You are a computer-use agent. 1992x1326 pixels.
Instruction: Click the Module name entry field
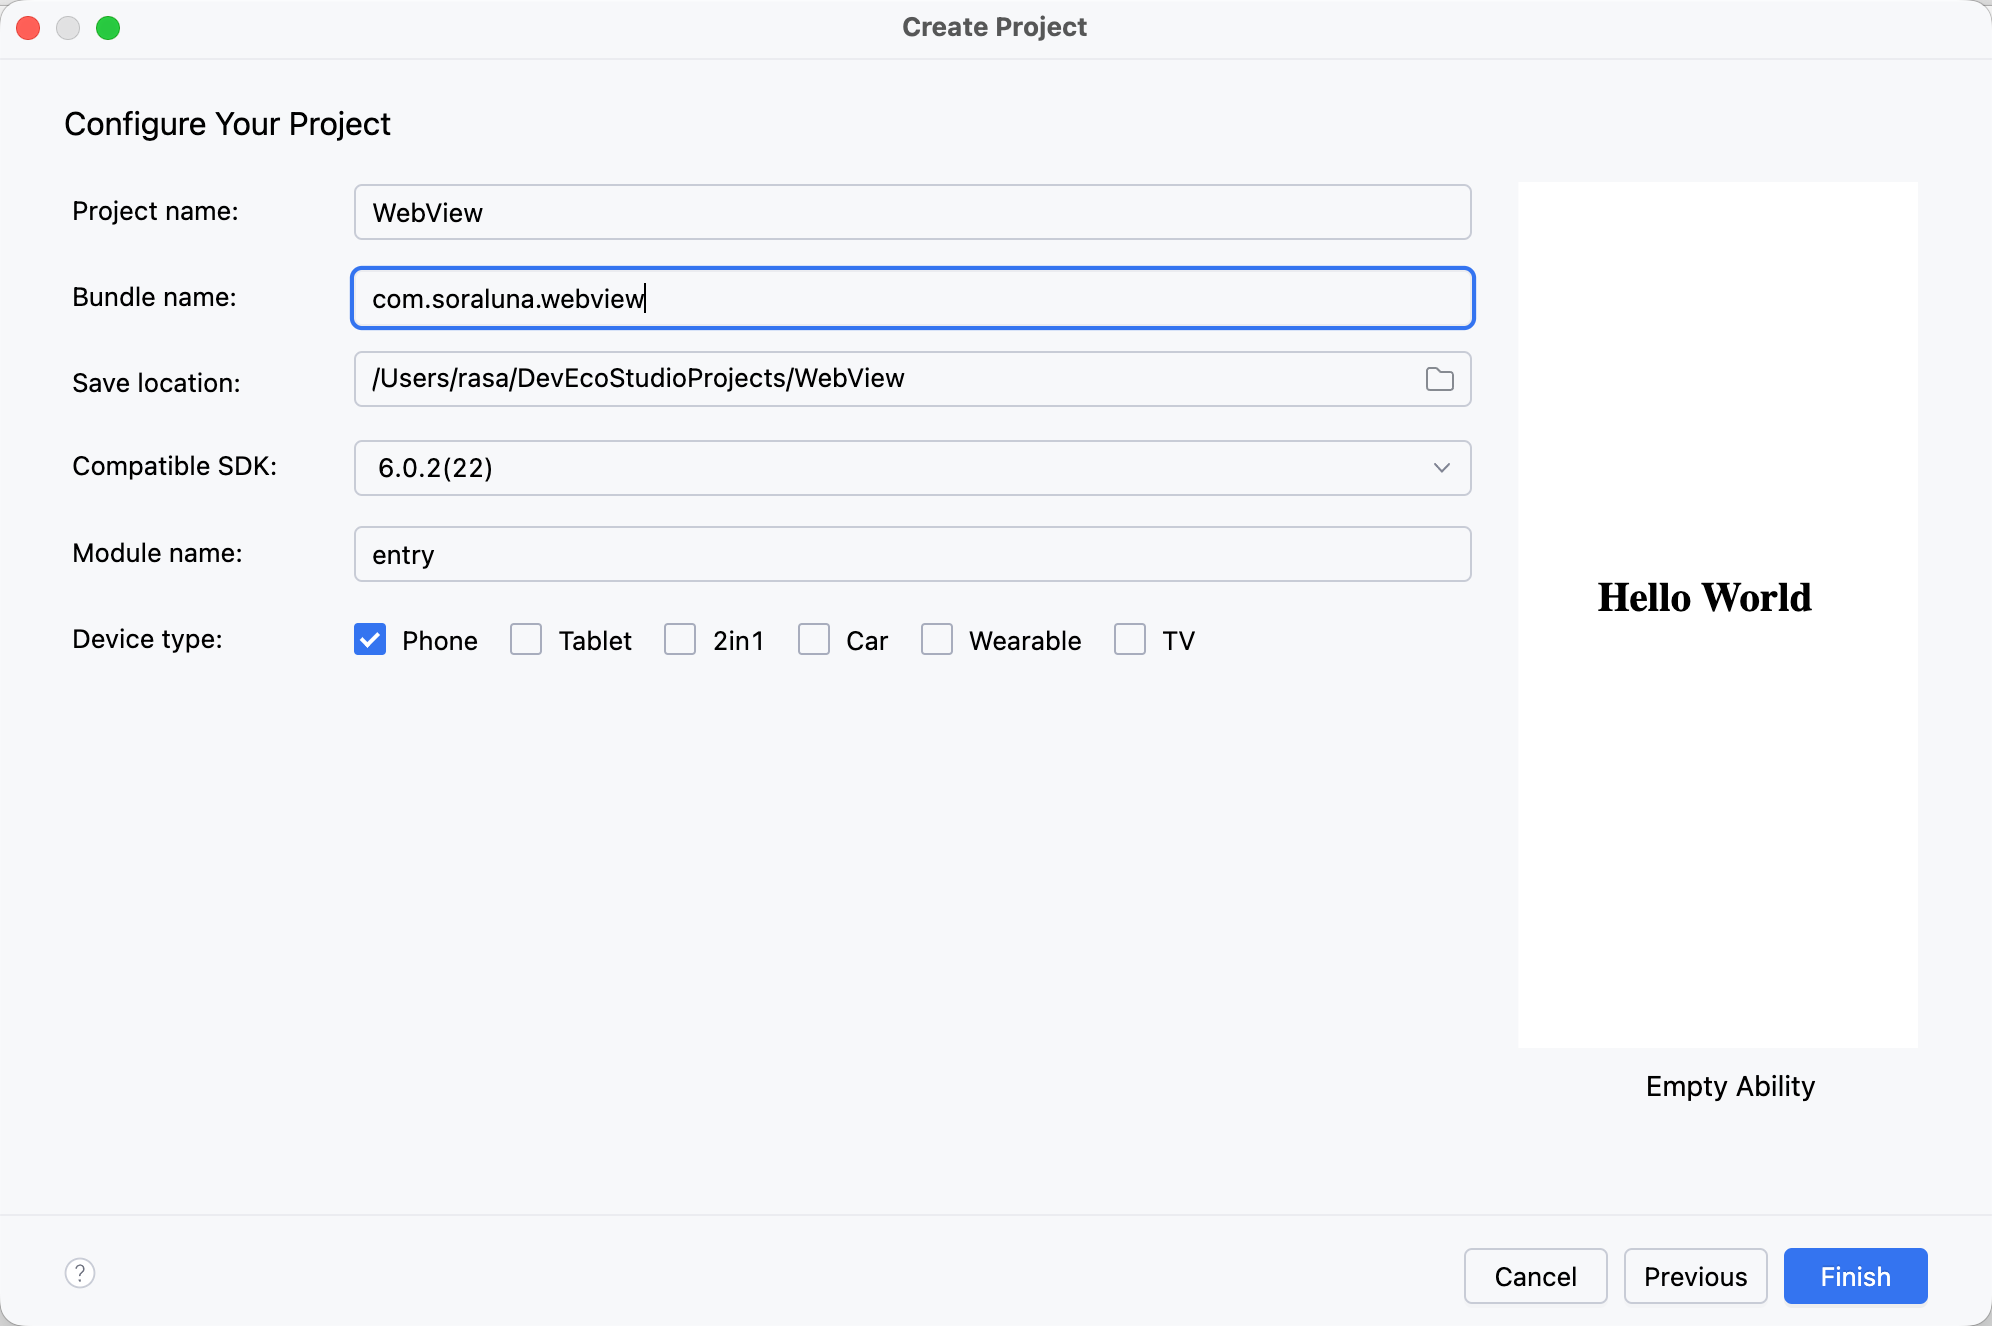[912, 554]
